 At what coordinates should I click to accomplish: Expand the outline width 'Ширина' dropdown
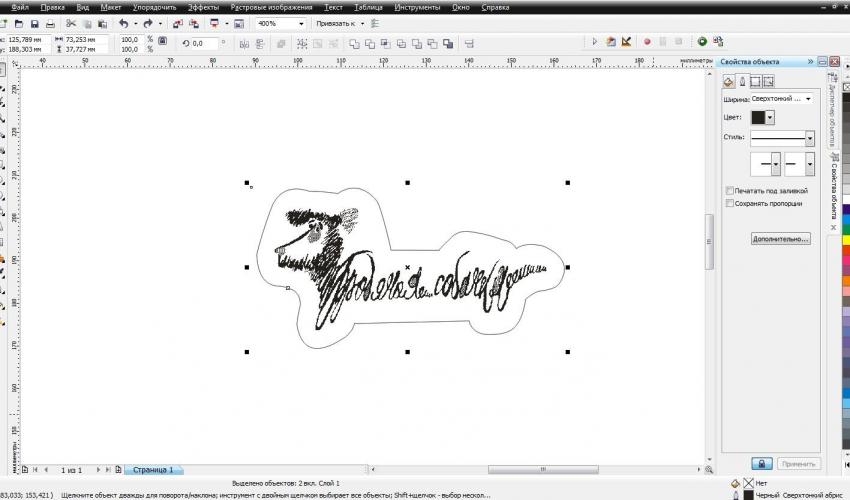[808, 99]
